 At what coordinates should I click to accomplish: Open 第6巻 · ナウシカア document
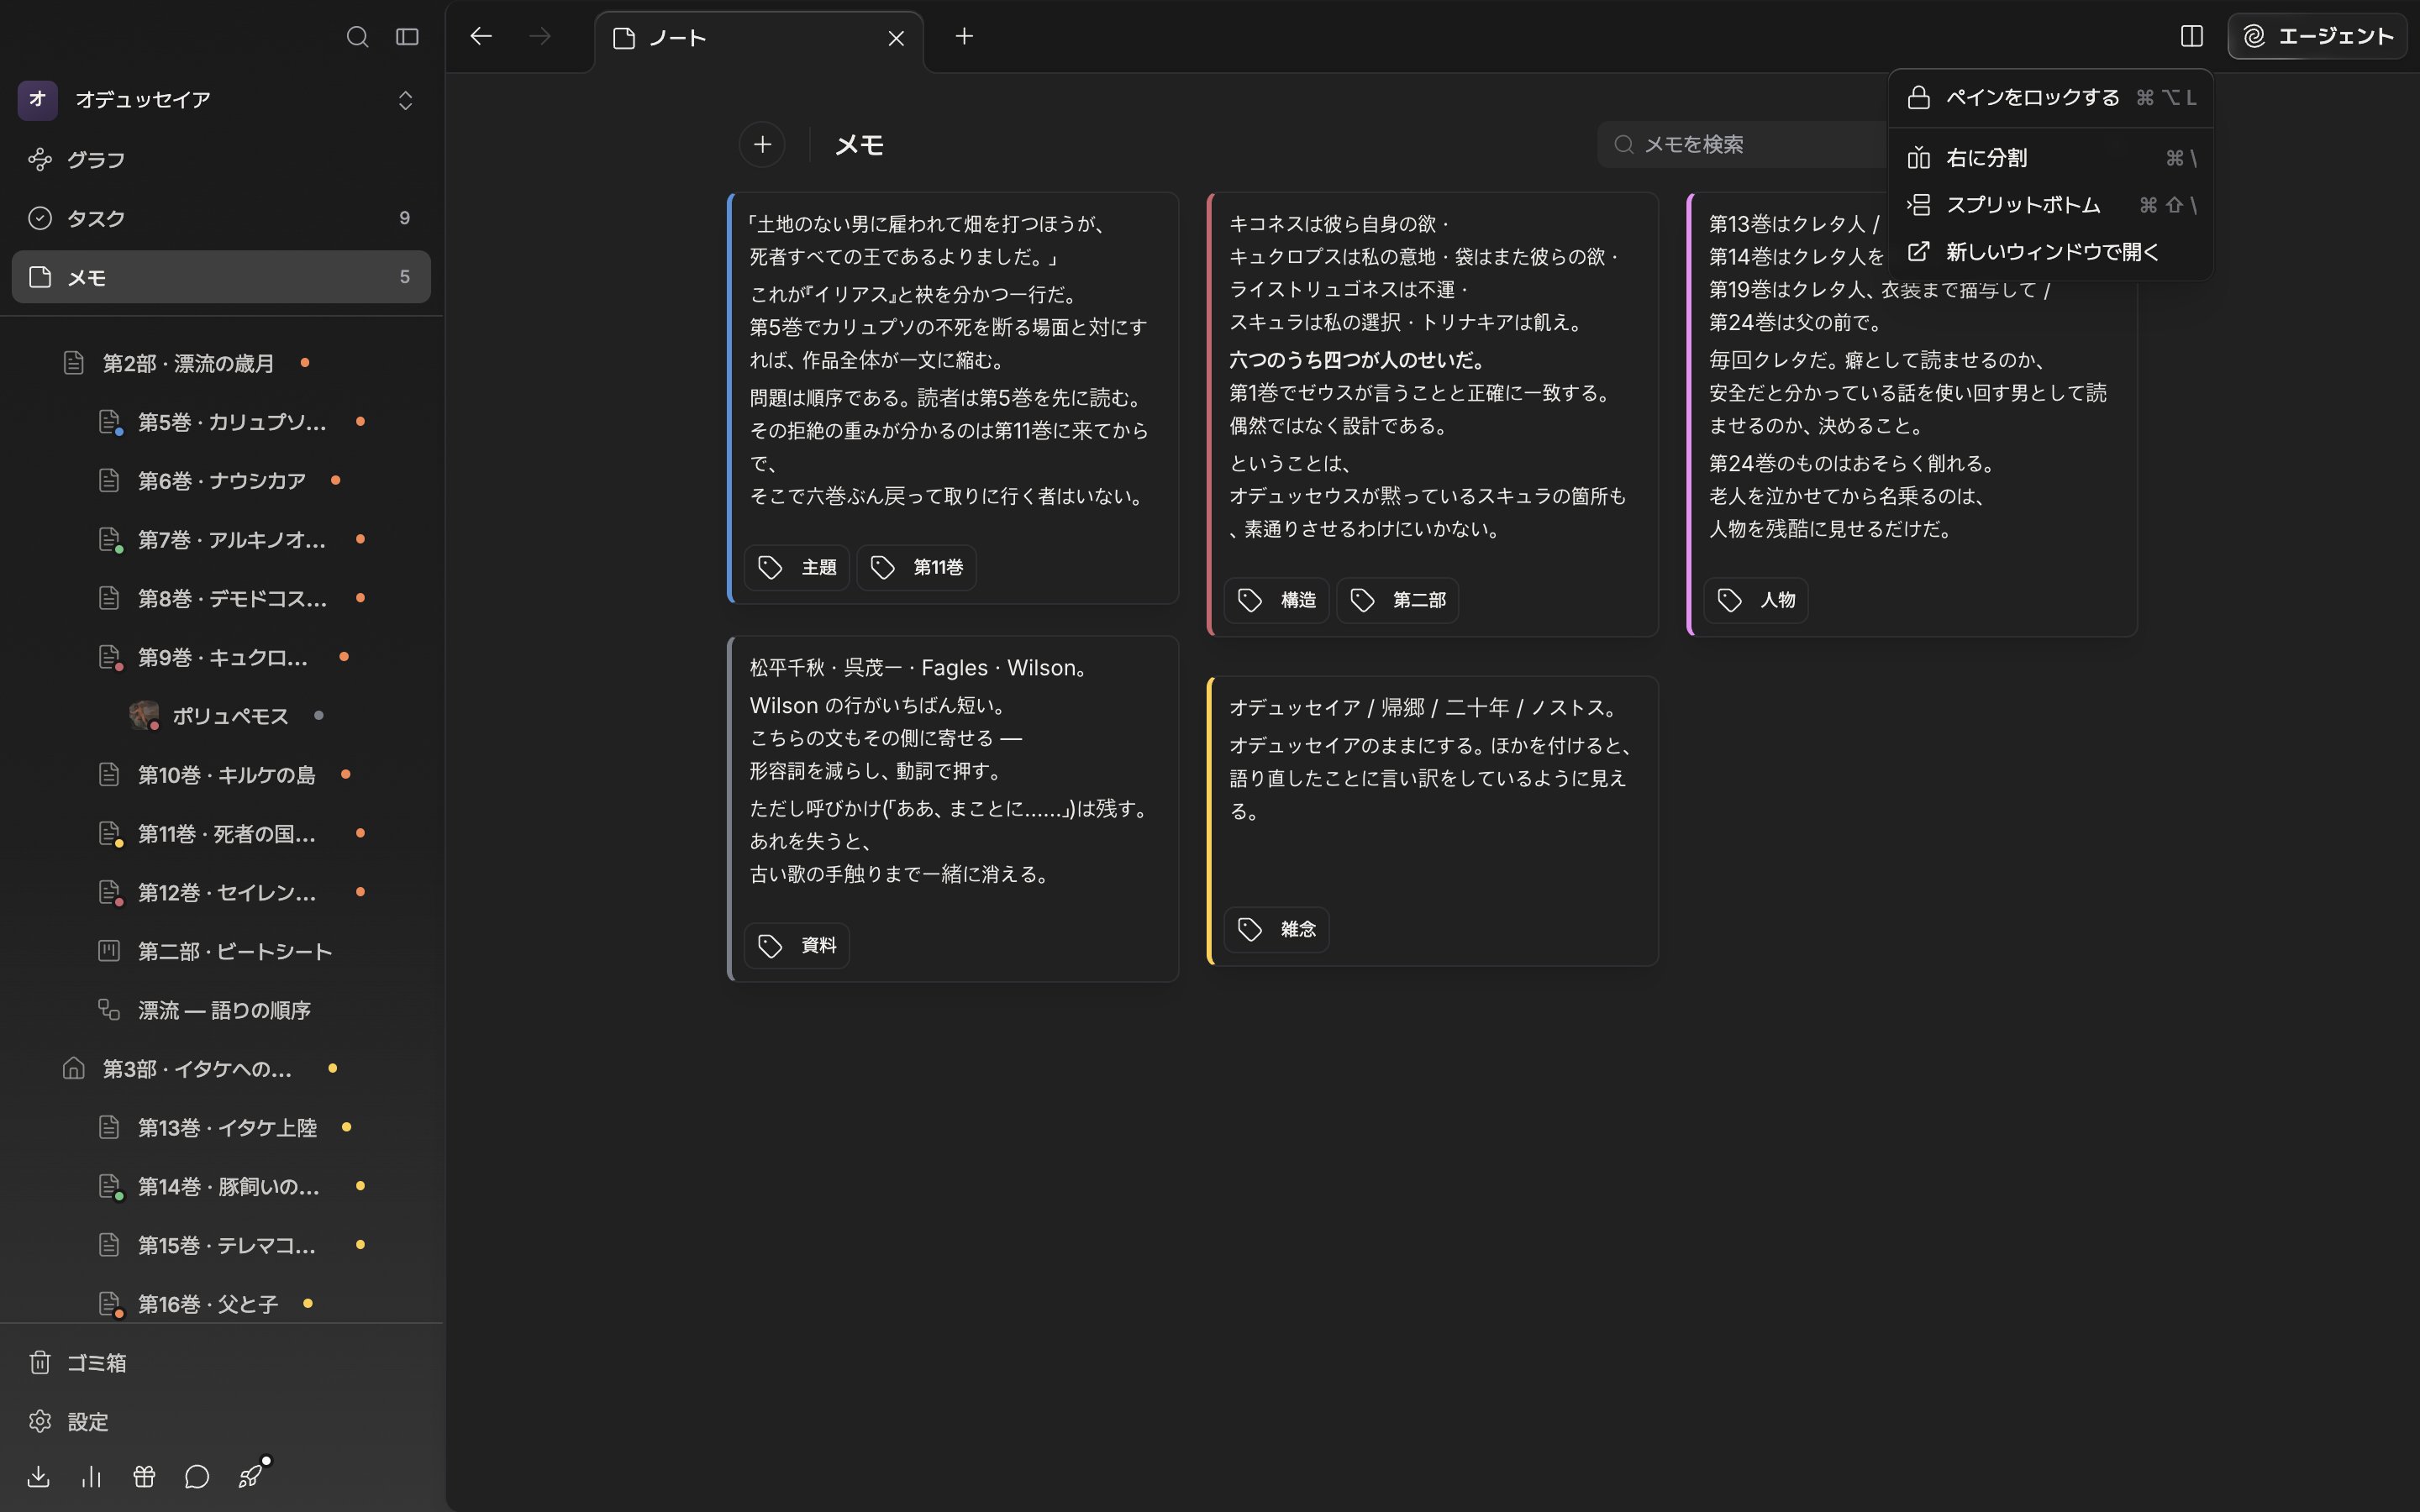click(222, 481)
